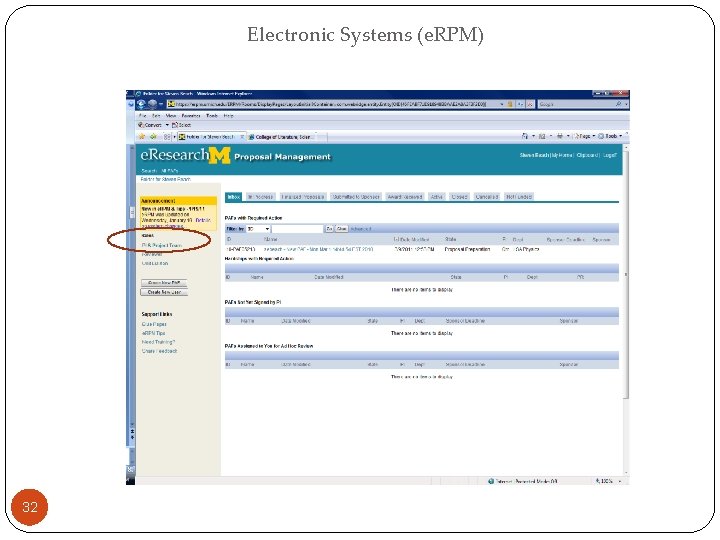Image resolution: width=720 pixels, height=540 pixels.
Task: Open the eRPM Tips support link
Action: coord(153,333)
